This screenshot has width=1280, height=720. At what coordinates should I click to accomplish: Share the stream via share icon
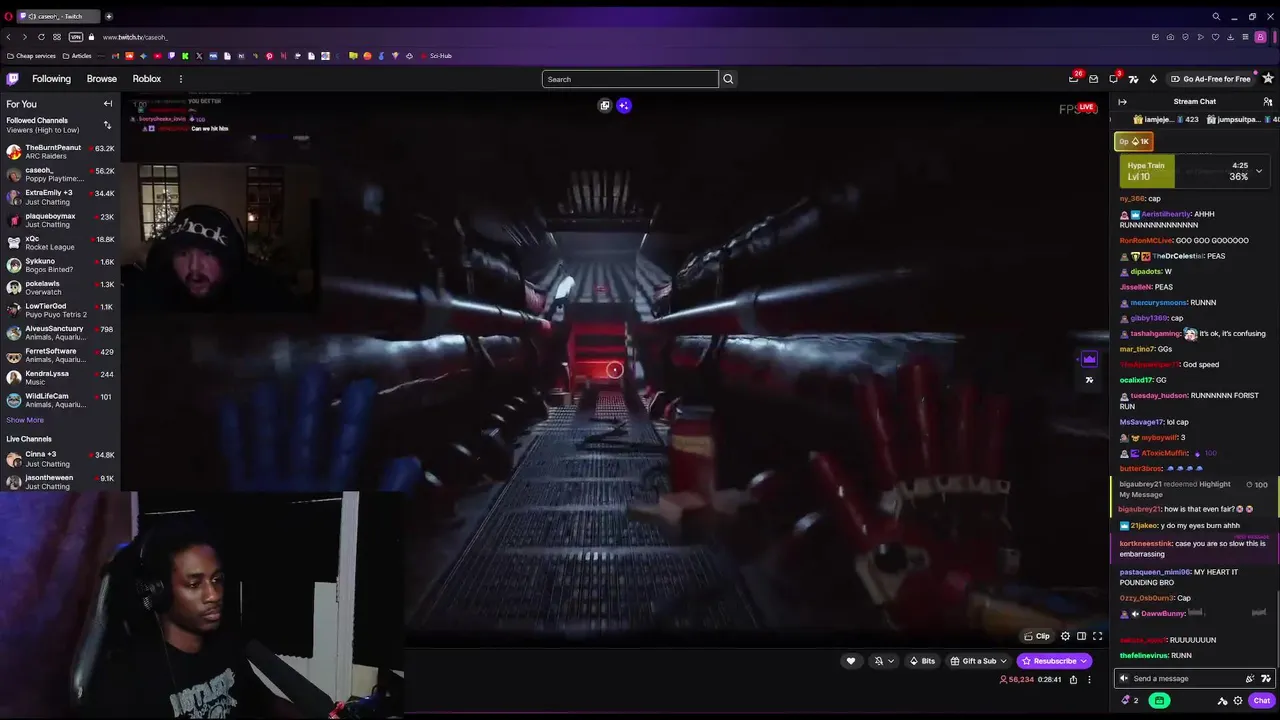(1073, 680)
